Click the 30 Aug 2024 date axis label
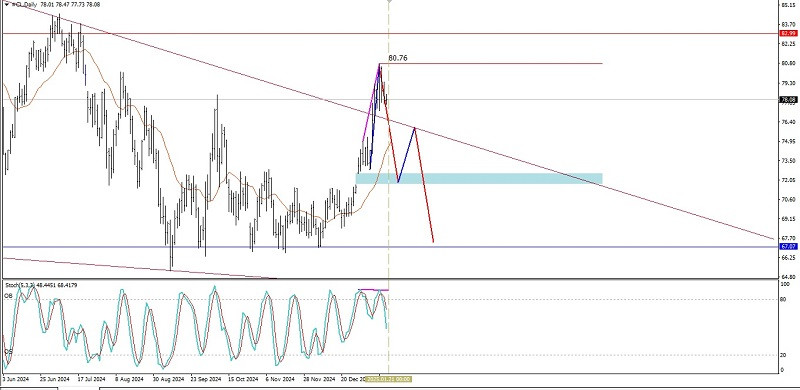This screenshot has height=390, width=800. pyautogui.click(x=168, y=379)
